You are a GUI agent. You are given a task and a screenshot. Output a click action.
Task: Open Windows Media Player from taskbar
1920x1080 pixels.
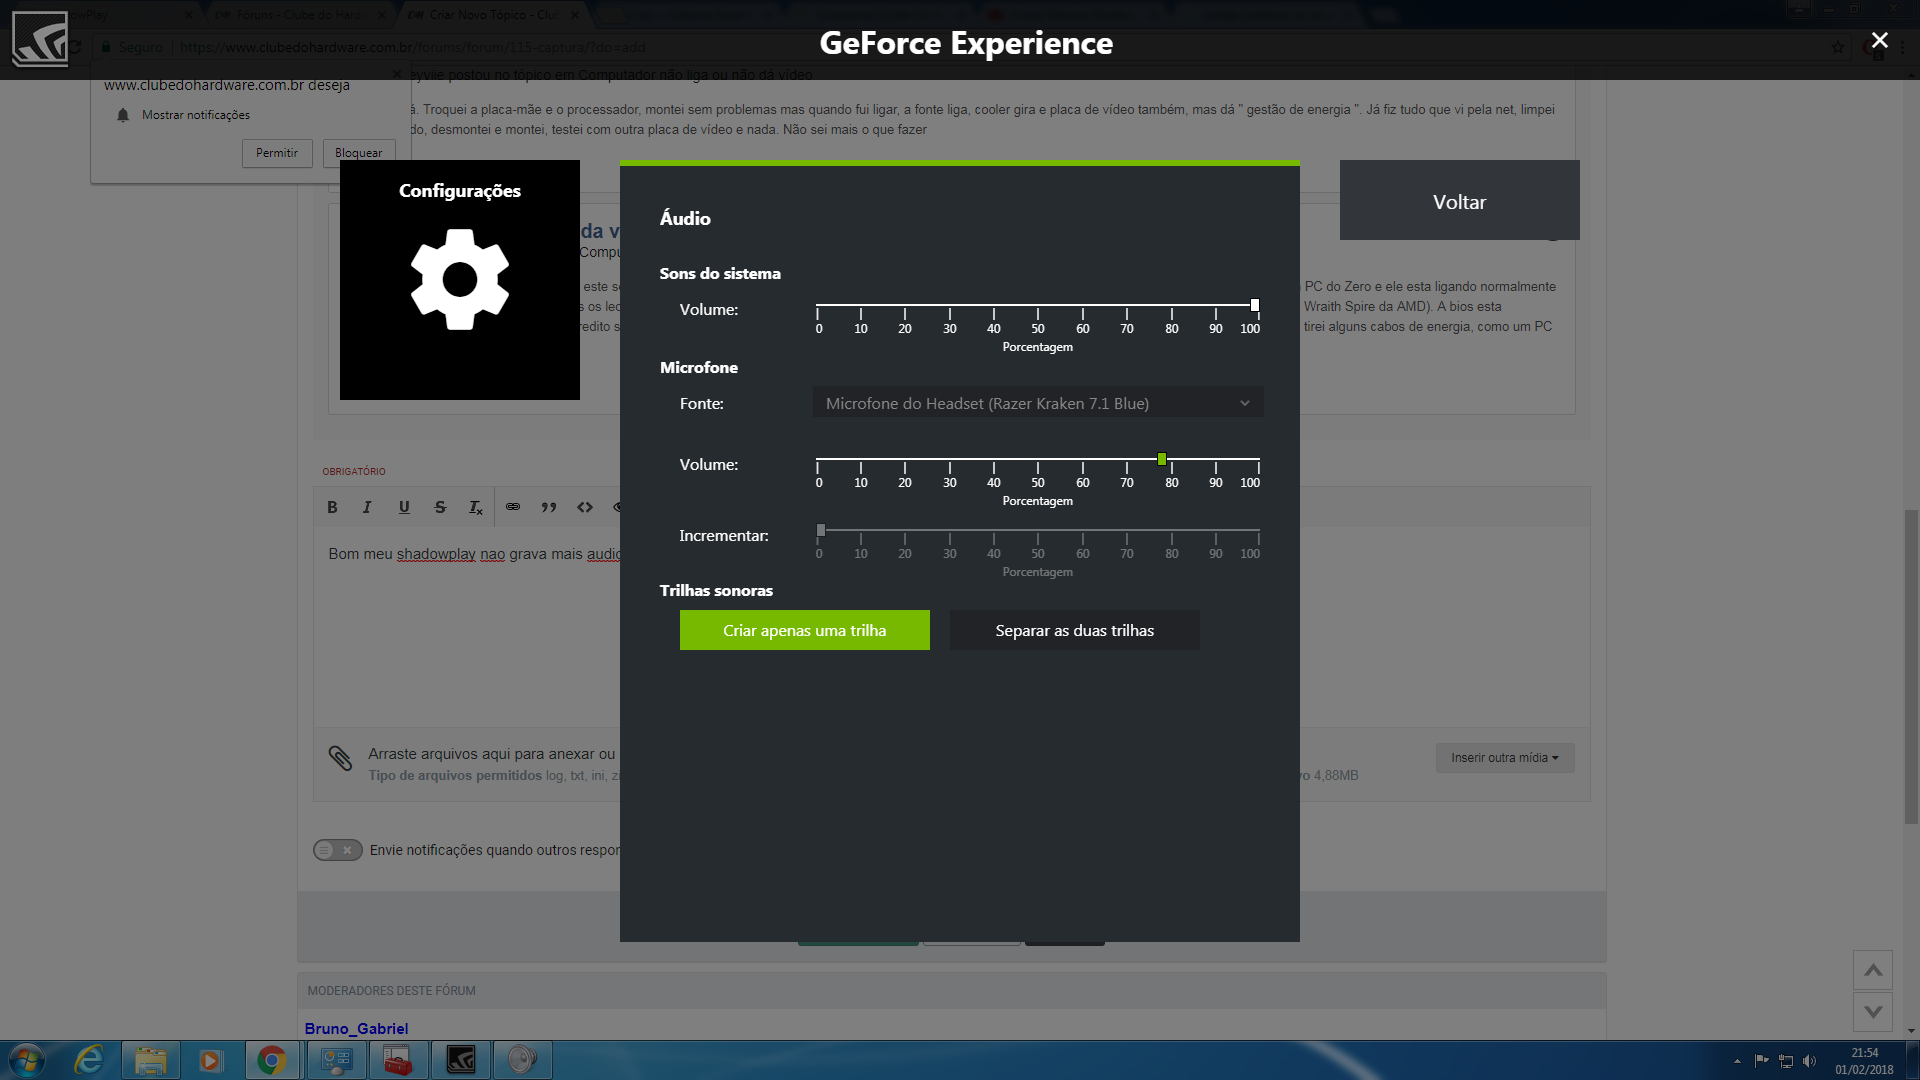point(211,1060)
